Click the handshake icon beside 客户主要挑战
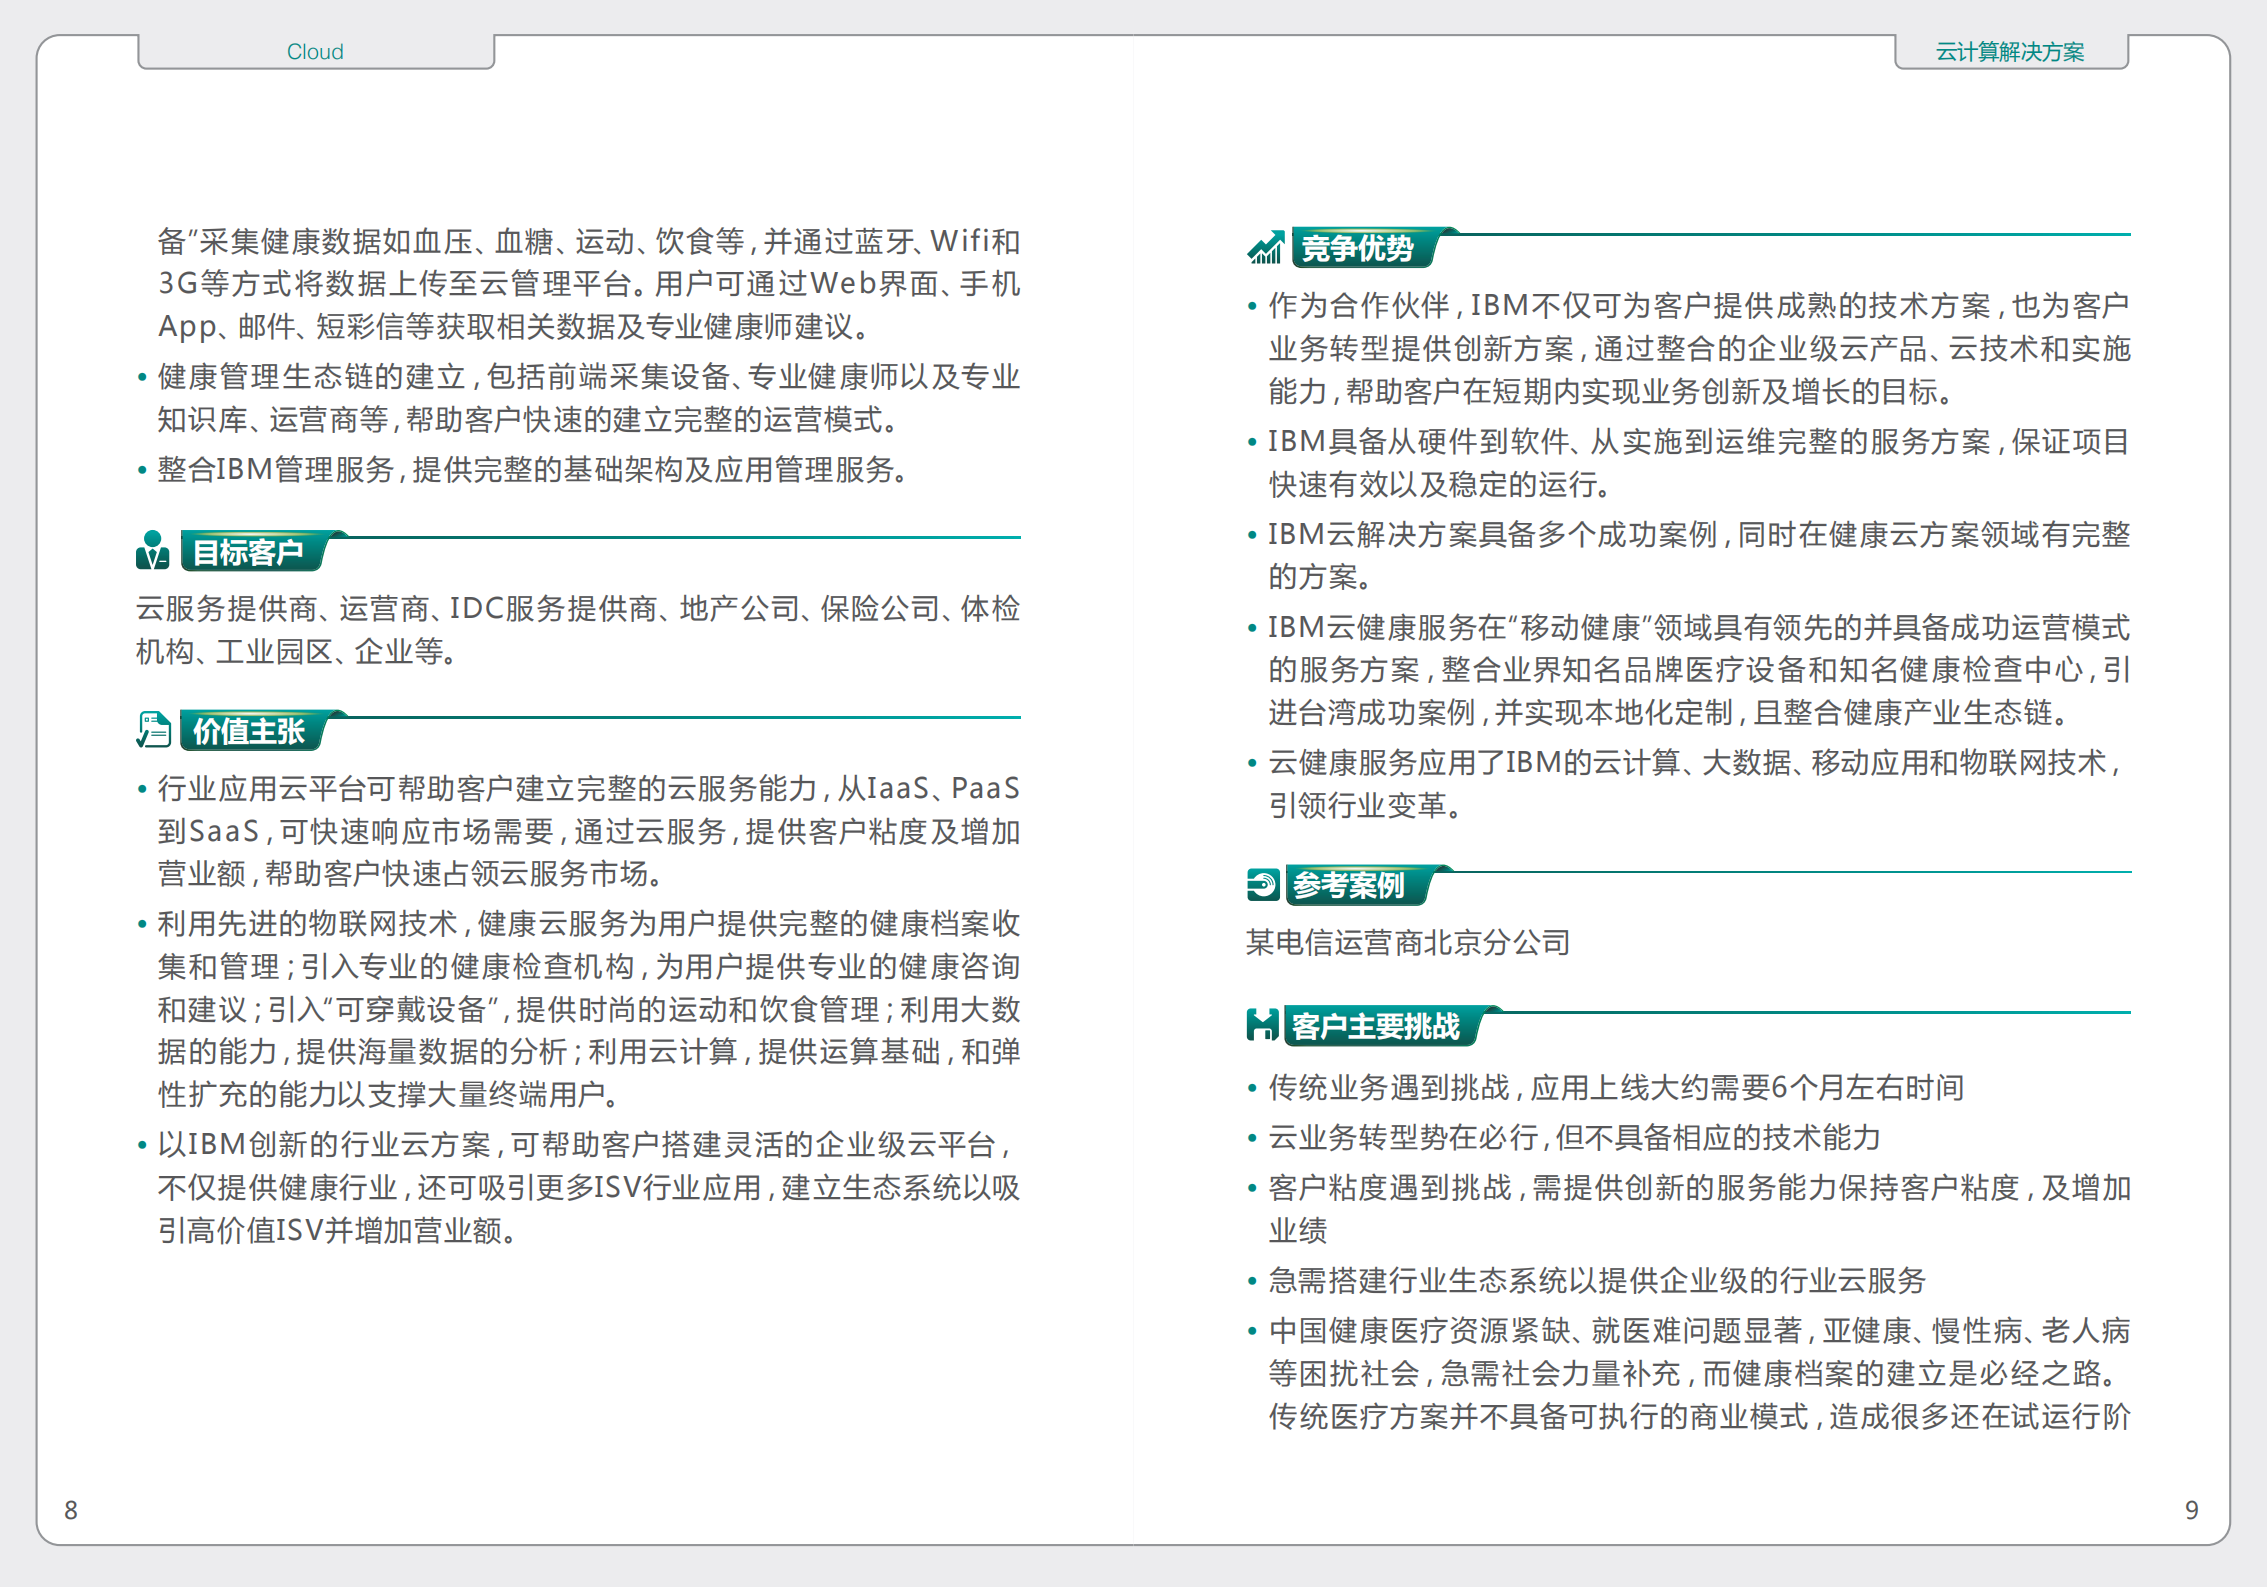The image size is (2267, 1587). pyautogui.click(x=1262, y=1025)
